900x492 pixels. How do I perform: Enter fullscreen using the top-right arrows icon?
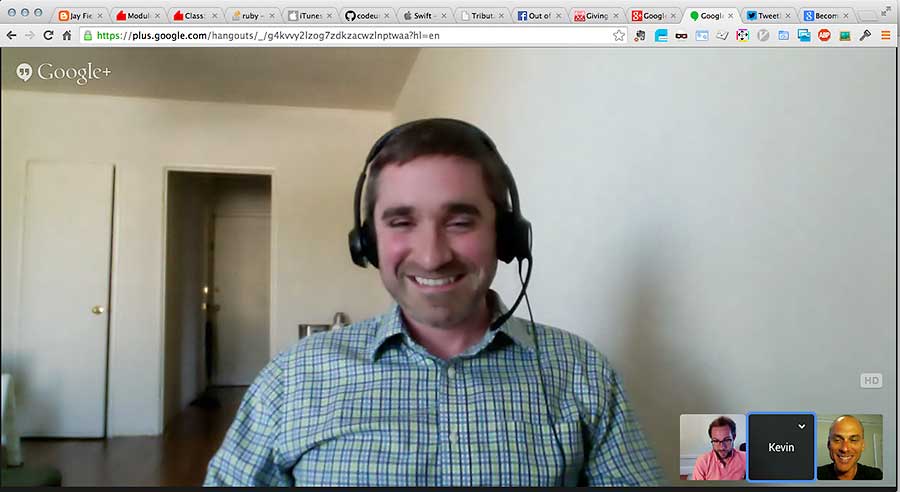click(x=886, y=11)
